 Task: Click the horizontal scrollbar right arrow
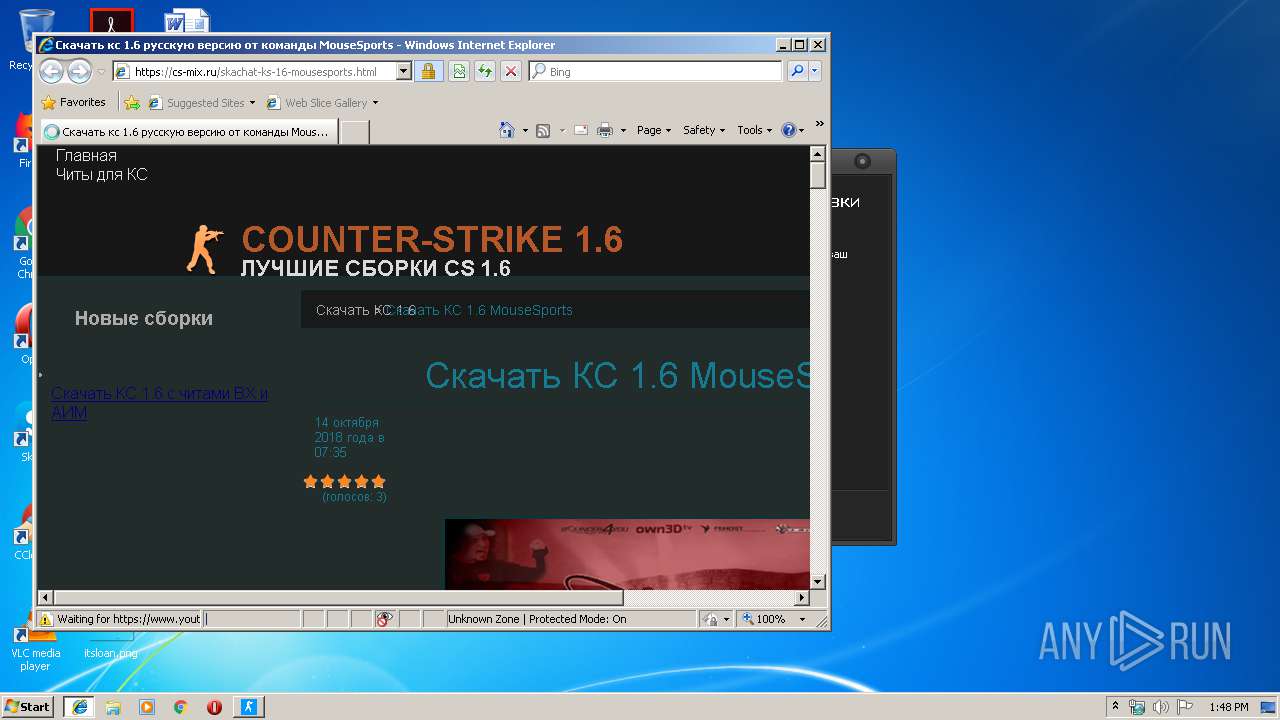pos(801,598)
